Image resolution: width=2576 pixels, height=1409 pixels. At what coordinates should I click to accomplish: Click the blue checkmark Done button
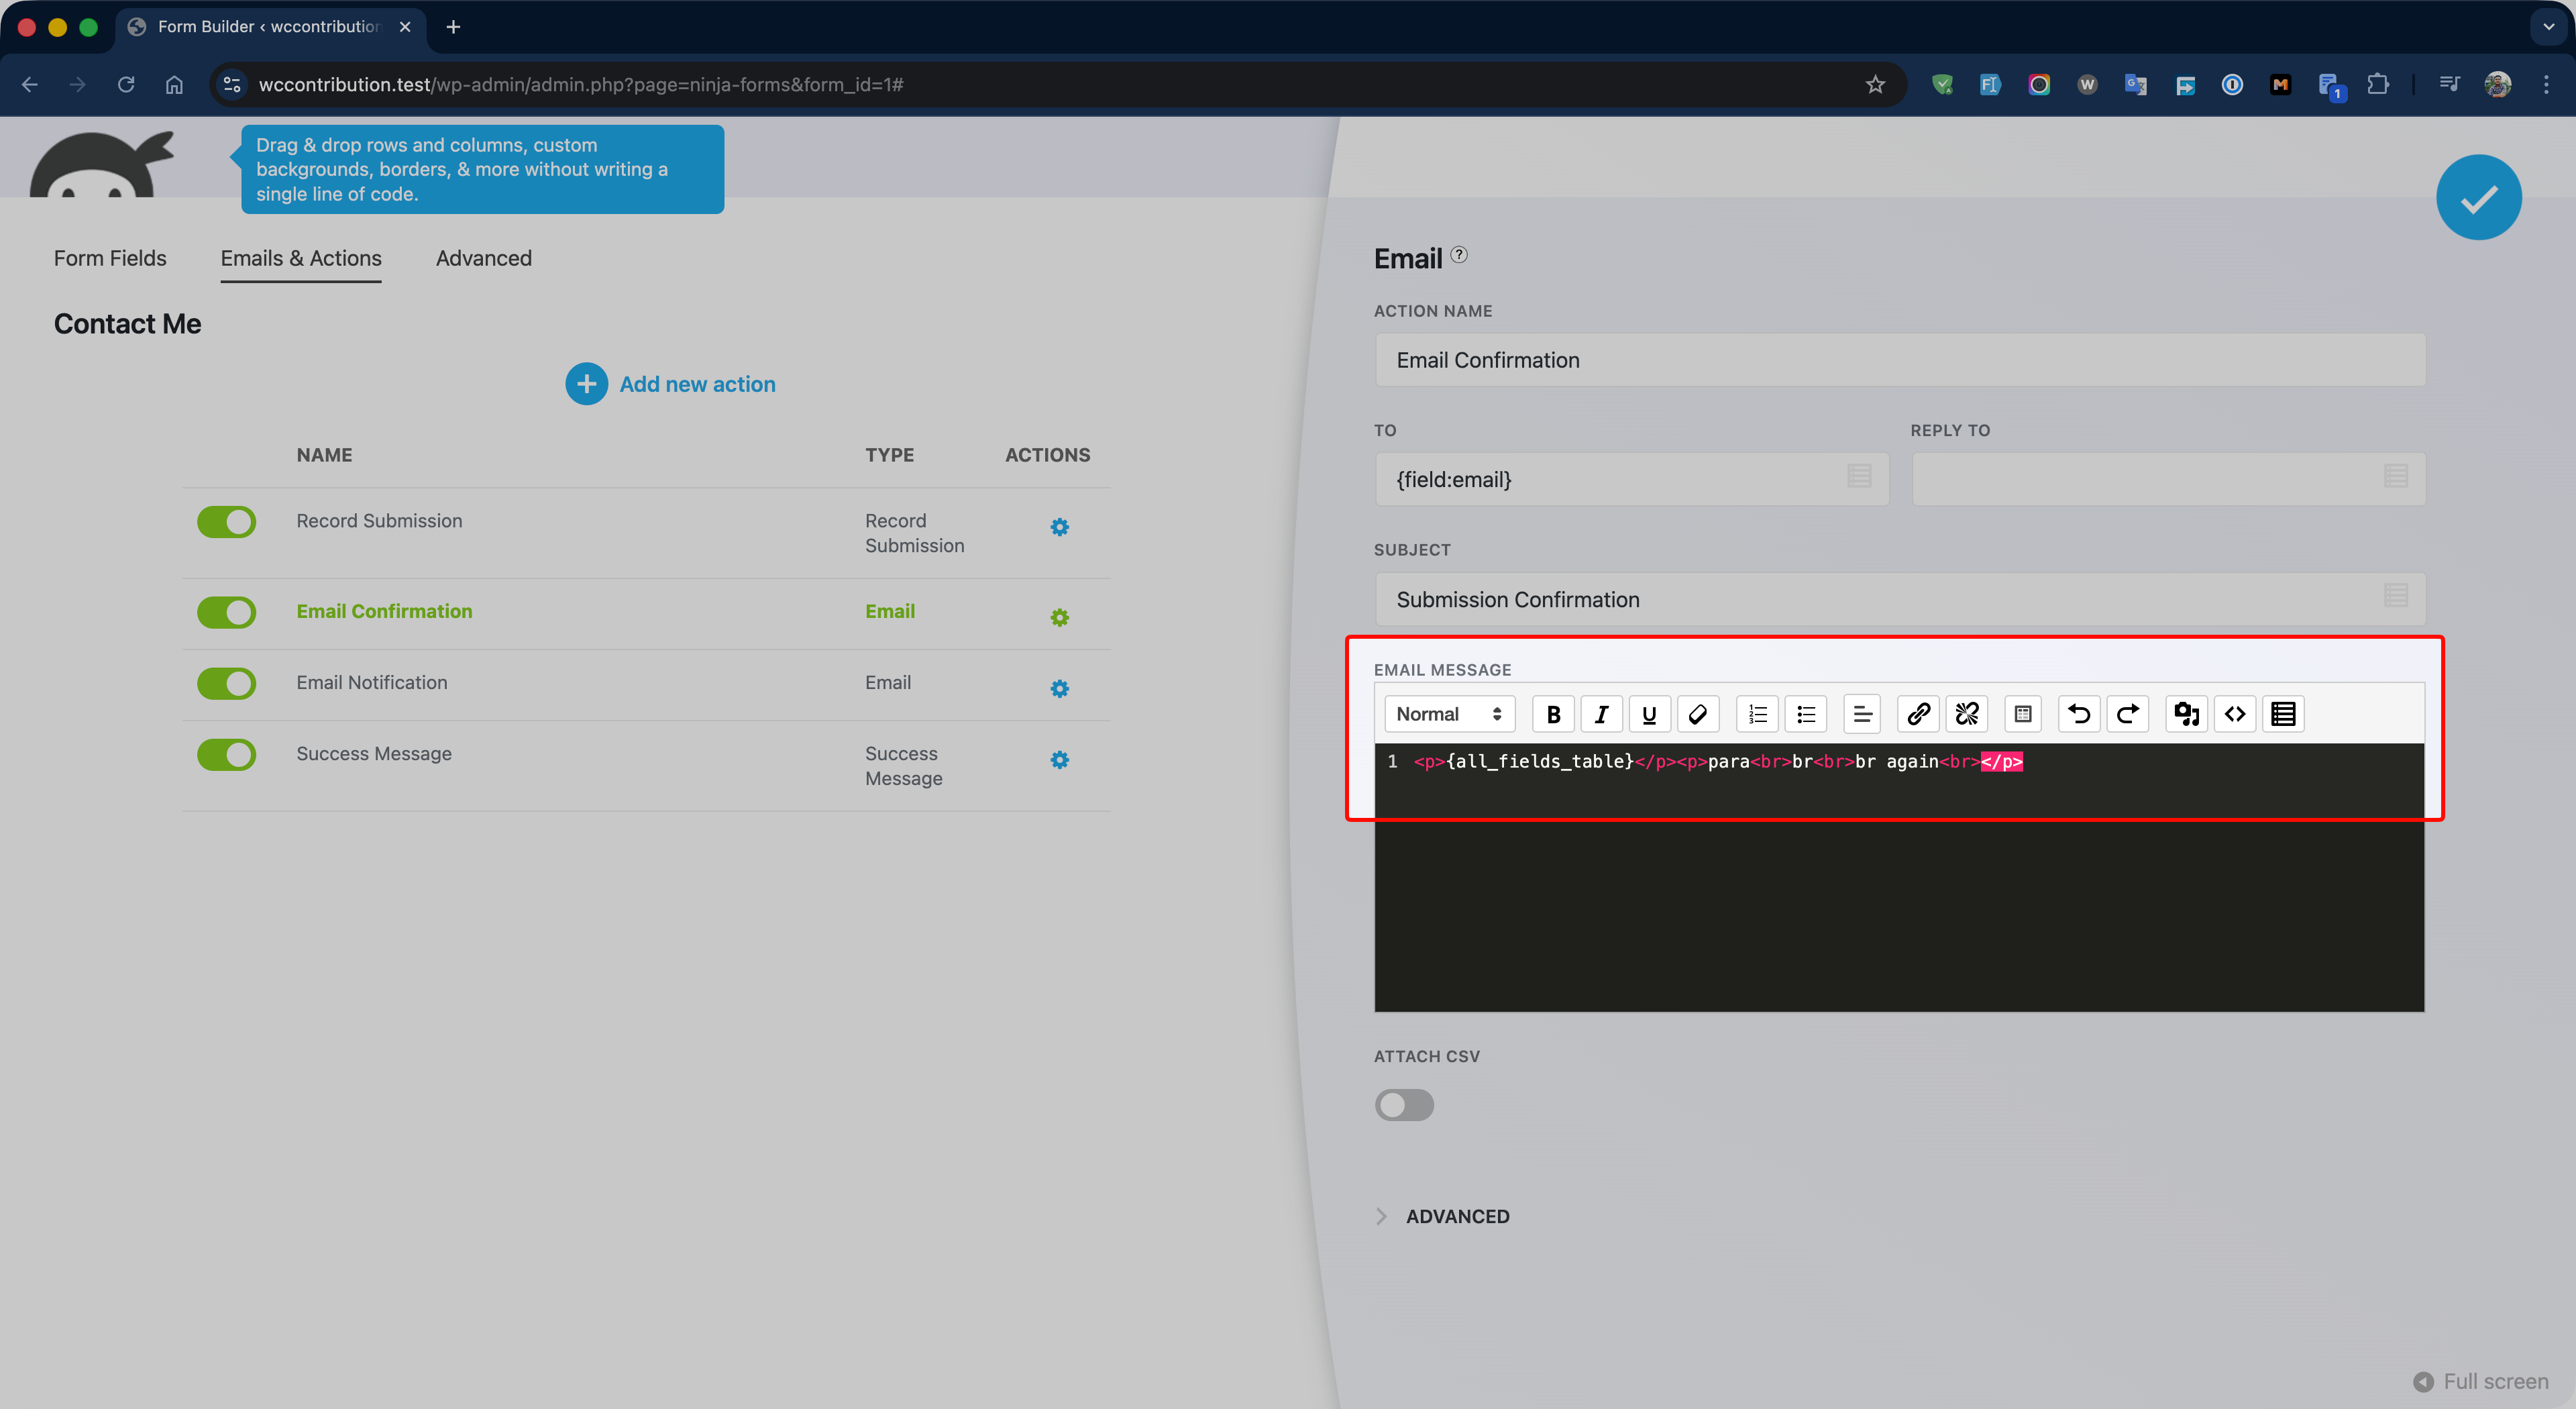(2478, 198)
